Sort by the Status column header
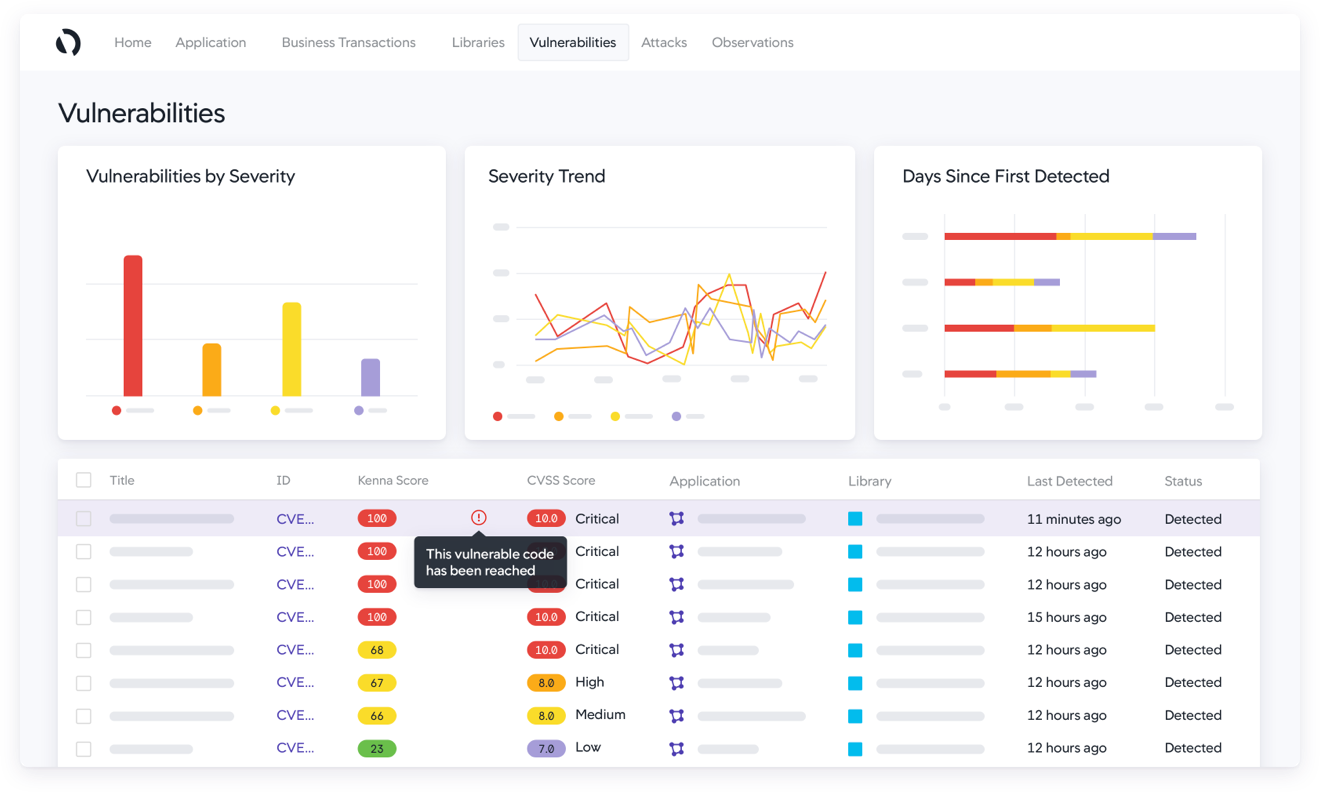Image resolution: width=1320 pixels, height=792 pixels. (x=1183, y=481)
